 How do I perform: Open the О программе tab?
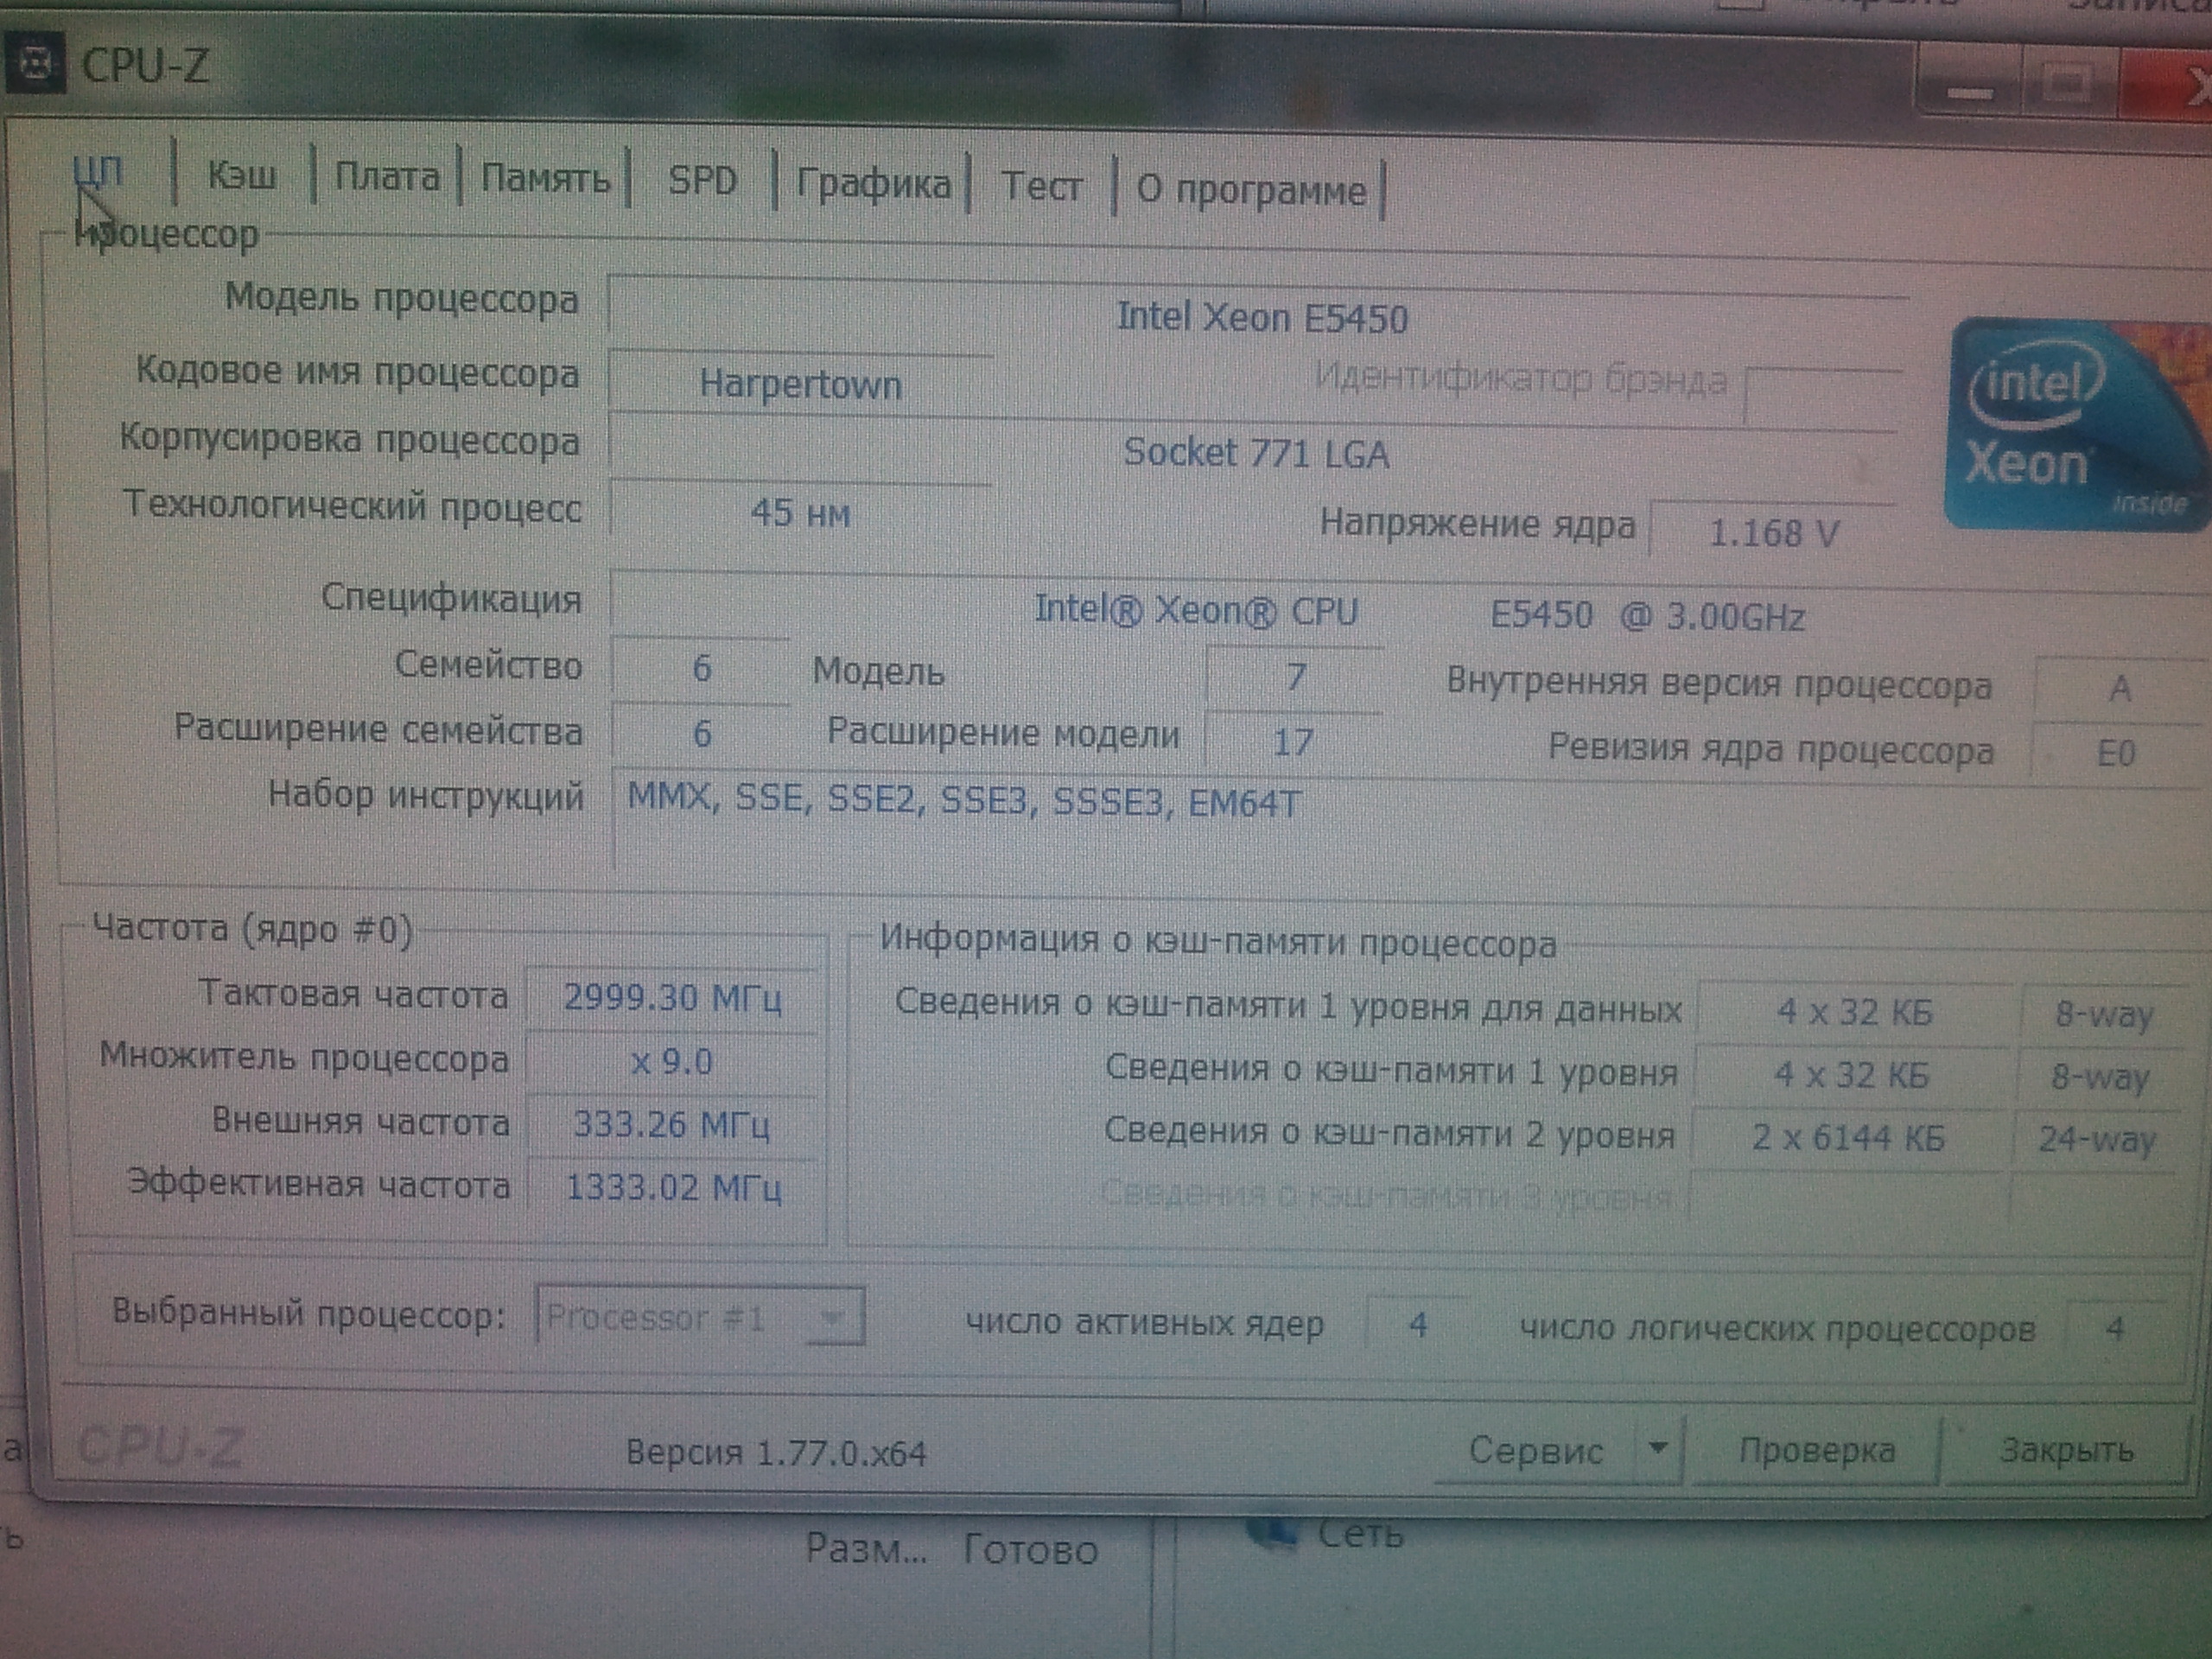pyautogui.click(x=1250, y=189)
